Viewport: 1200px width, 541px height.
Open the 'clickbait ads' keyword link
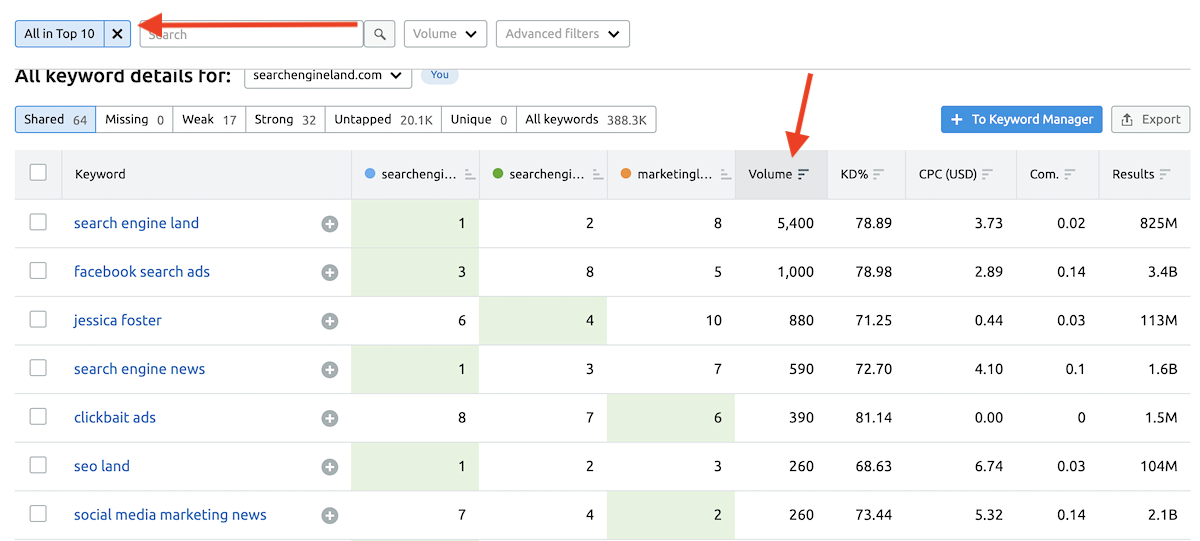click(115, 418)
